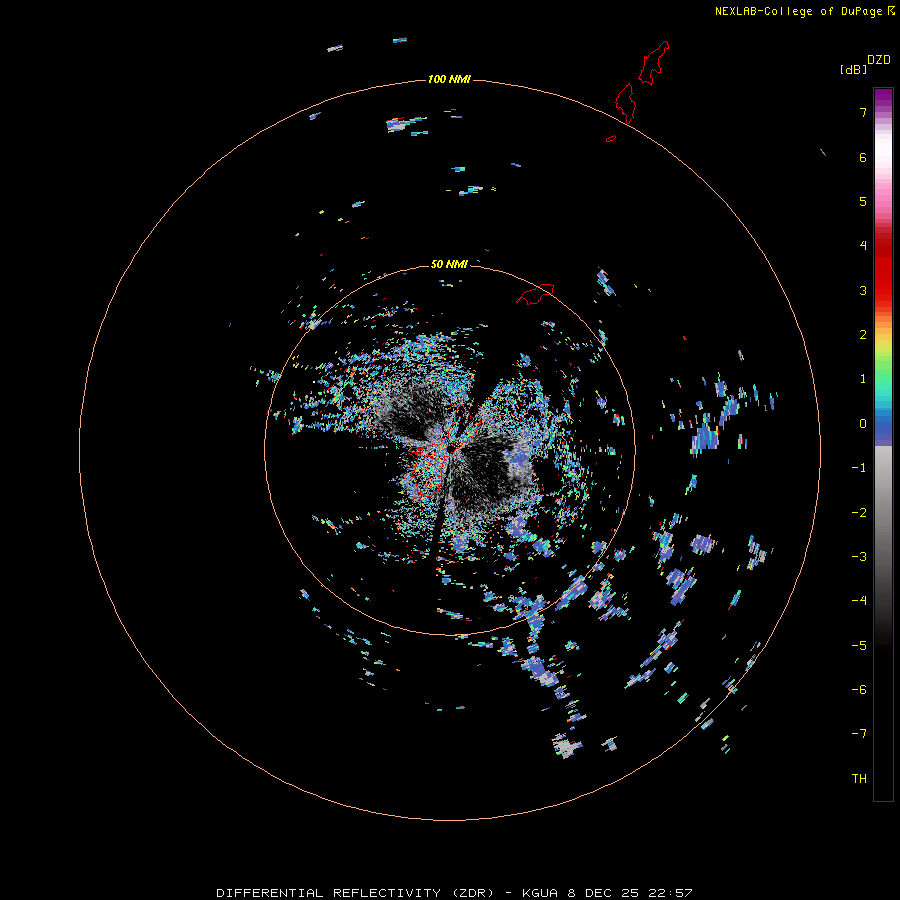The width and height of the screenshot is (900, 900).
Task: Click the -3 value on the color scale
Action: 859,557
